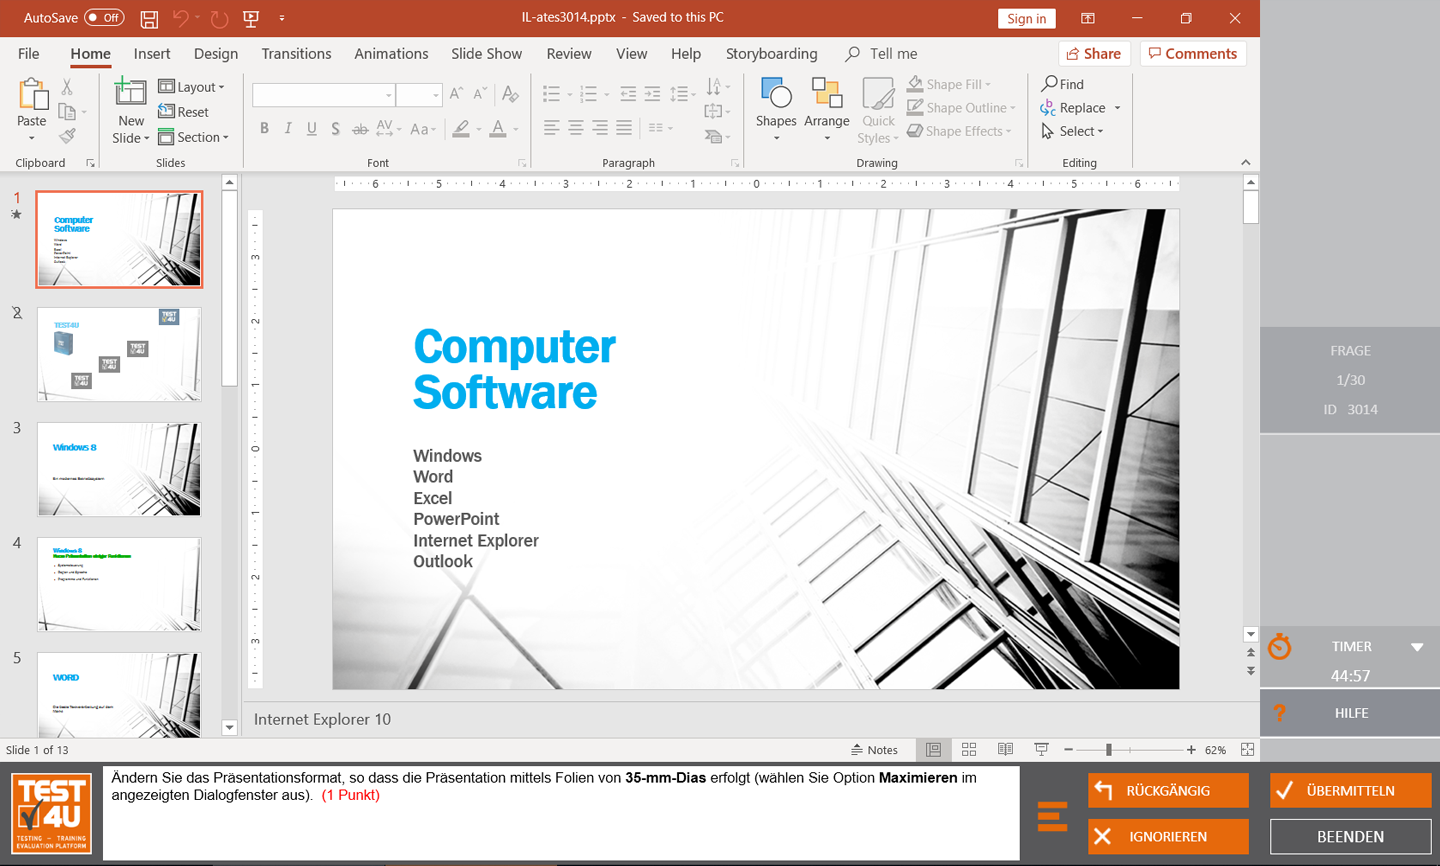Open the Comments pane

click(1193, 54)
